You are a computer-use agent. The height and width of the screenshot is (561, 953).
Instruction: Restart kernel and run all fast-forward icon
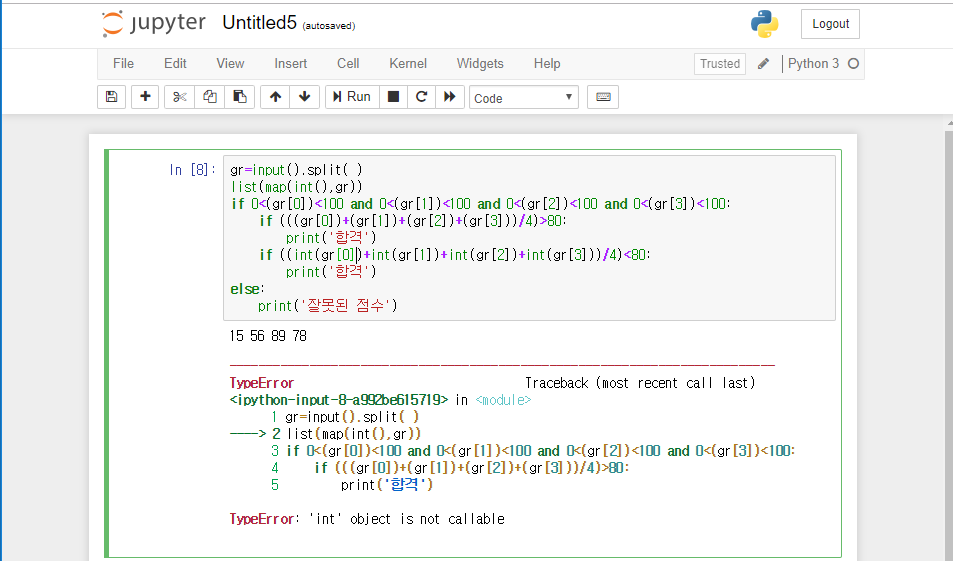click(450, 97)
